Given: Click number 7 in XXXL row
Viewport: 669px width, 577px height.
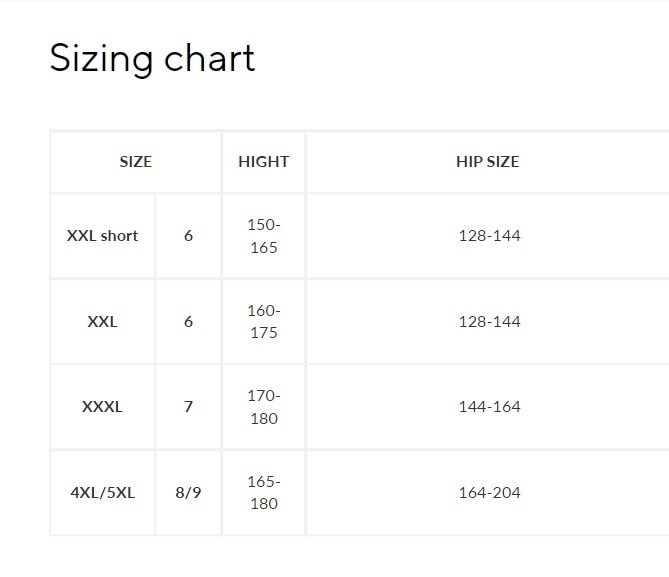Looking at the screenshot, I should tap(188, 407).
